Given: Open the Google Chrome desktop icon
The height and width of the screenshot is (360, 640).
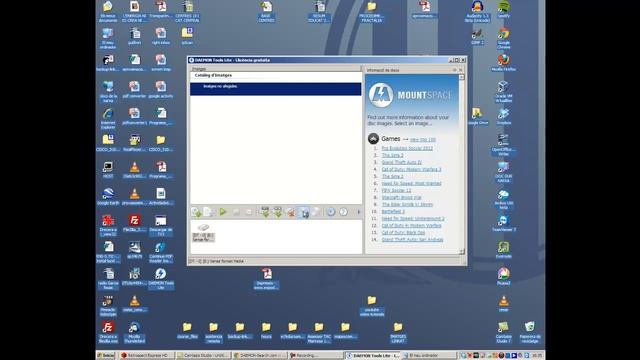Looking at the screenshot, I should pyautogui.click(x=504, y=38).
